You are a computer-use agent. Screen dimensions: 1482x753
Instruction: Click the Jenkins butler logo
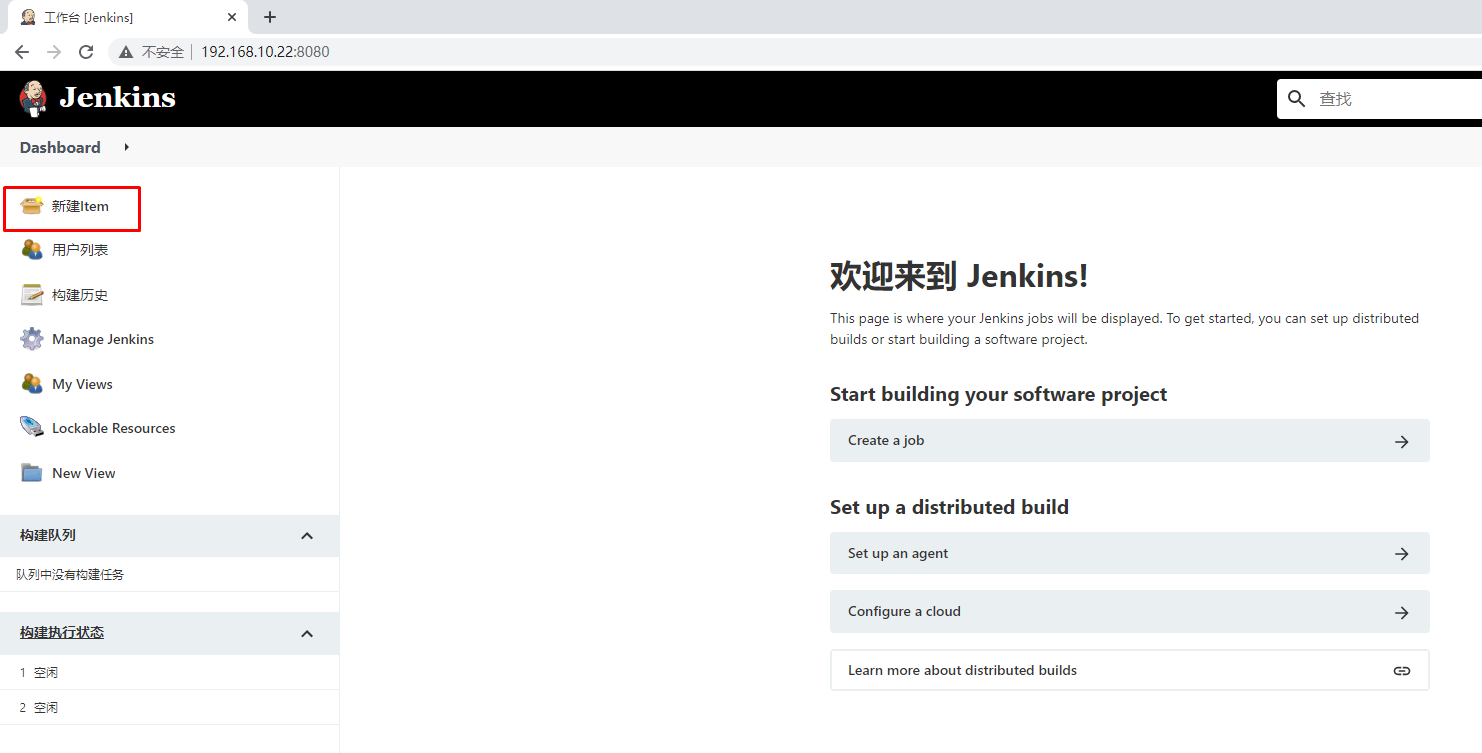(x=33, y=98)
